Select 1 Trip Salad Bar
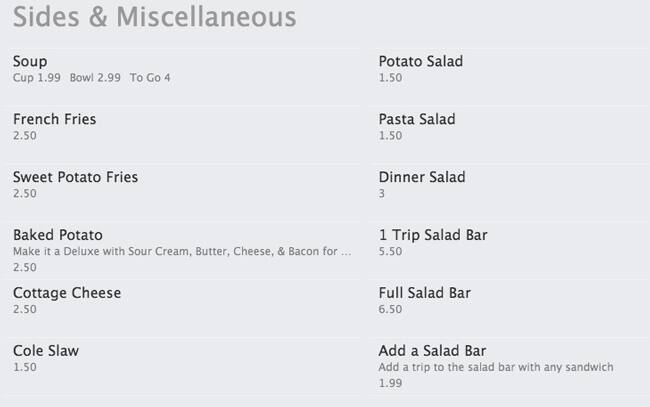650x407 pixels. tap(433, 236)
